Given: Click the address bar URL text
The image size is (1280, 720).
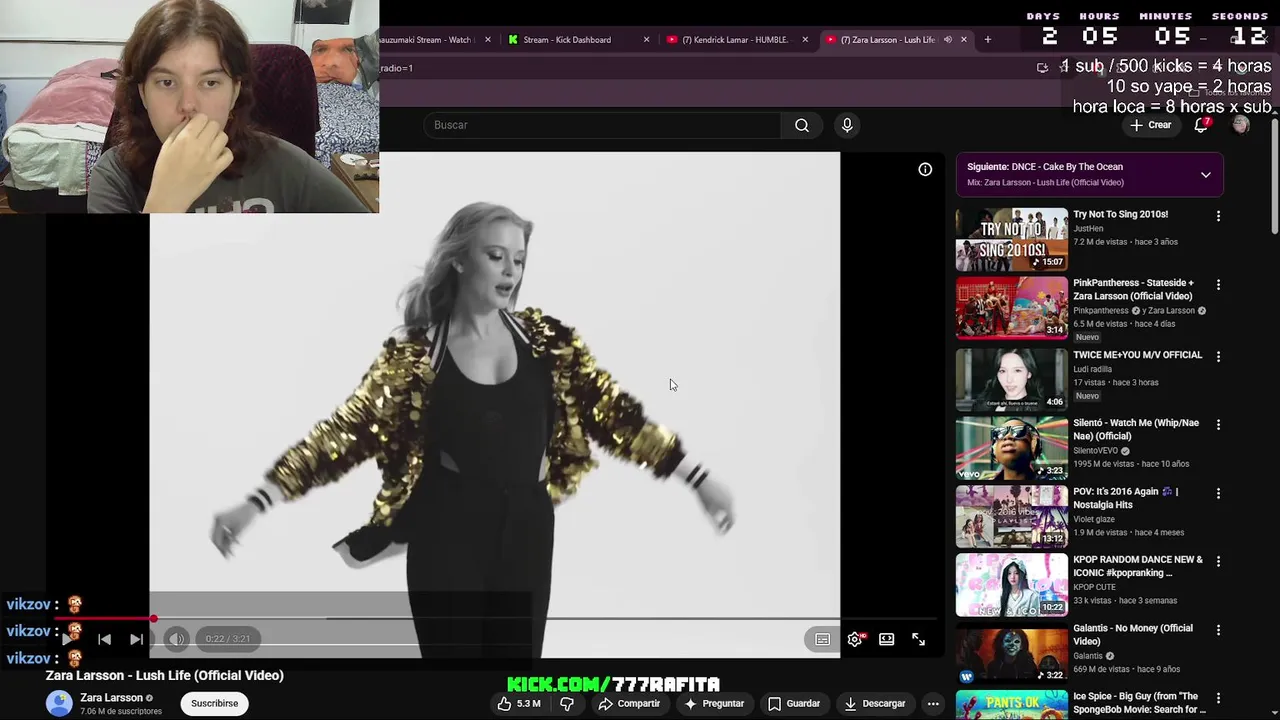Looking at the screenshot, I should (396, 68).
